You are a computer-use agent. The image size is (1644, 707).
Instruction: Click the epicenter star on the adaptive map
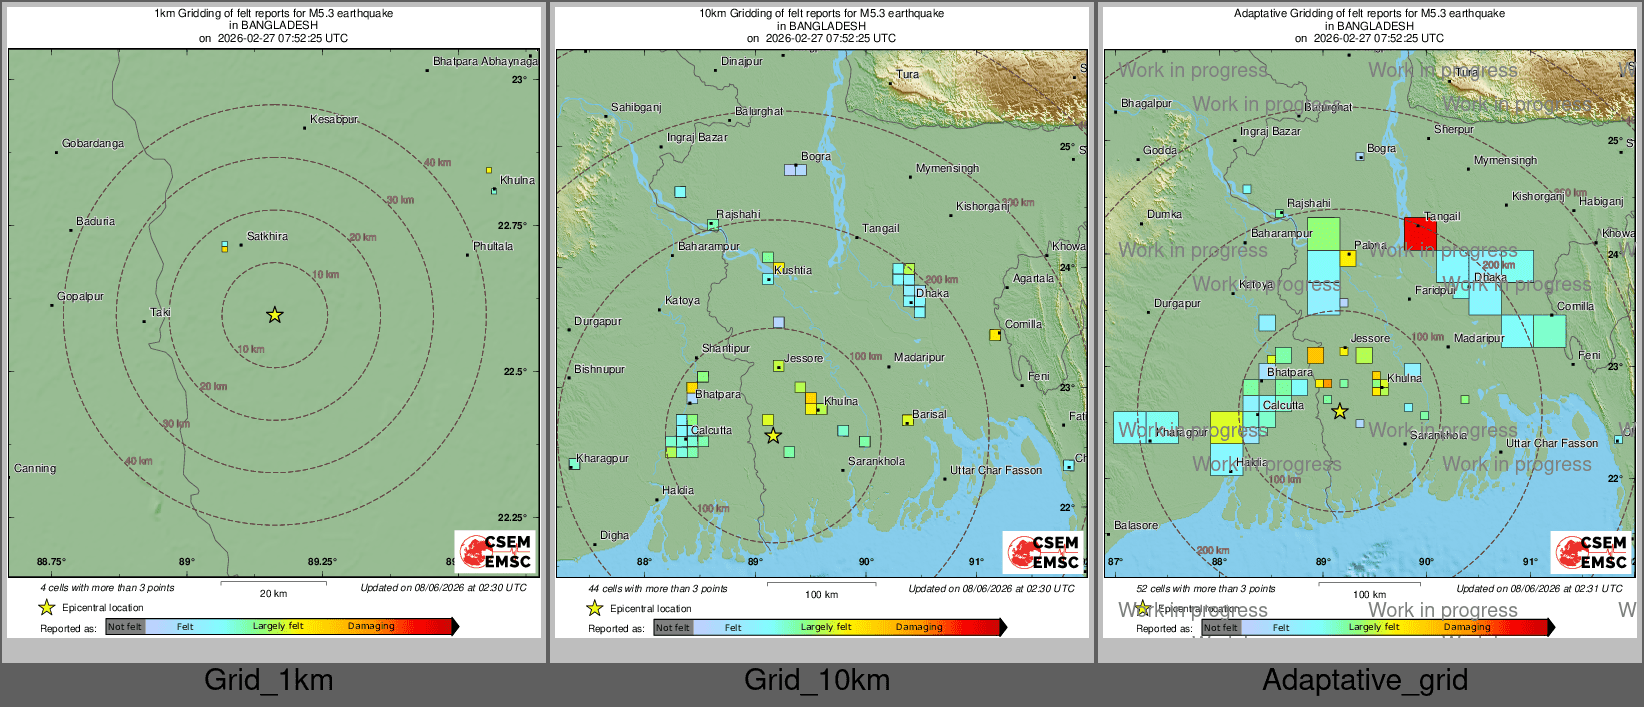click(x=1340, y=411)
